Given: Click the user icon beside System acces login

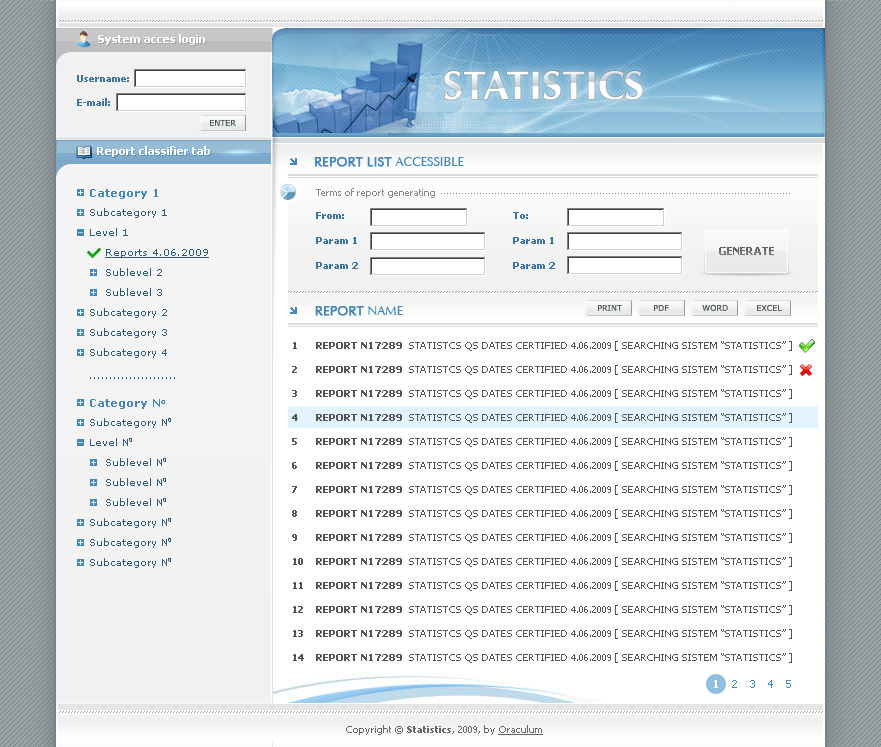Looking at the screenshot, I should [x=84, y=39].
